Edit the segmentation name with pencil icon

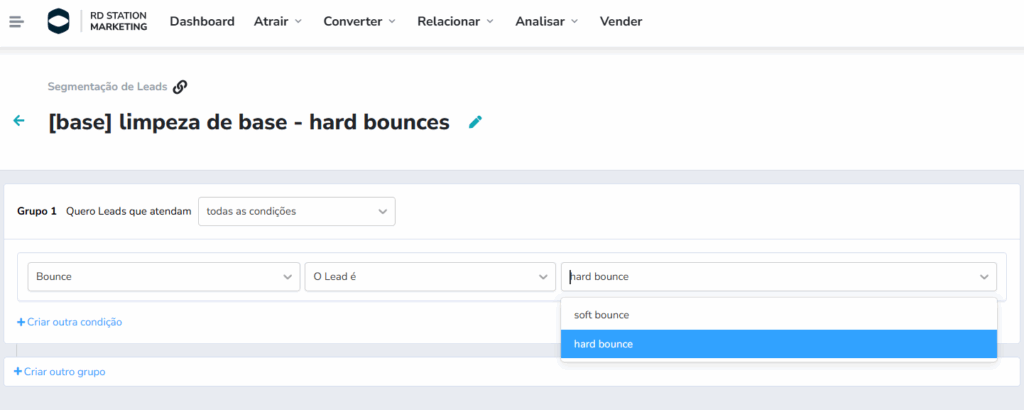(x=476, y=122)
